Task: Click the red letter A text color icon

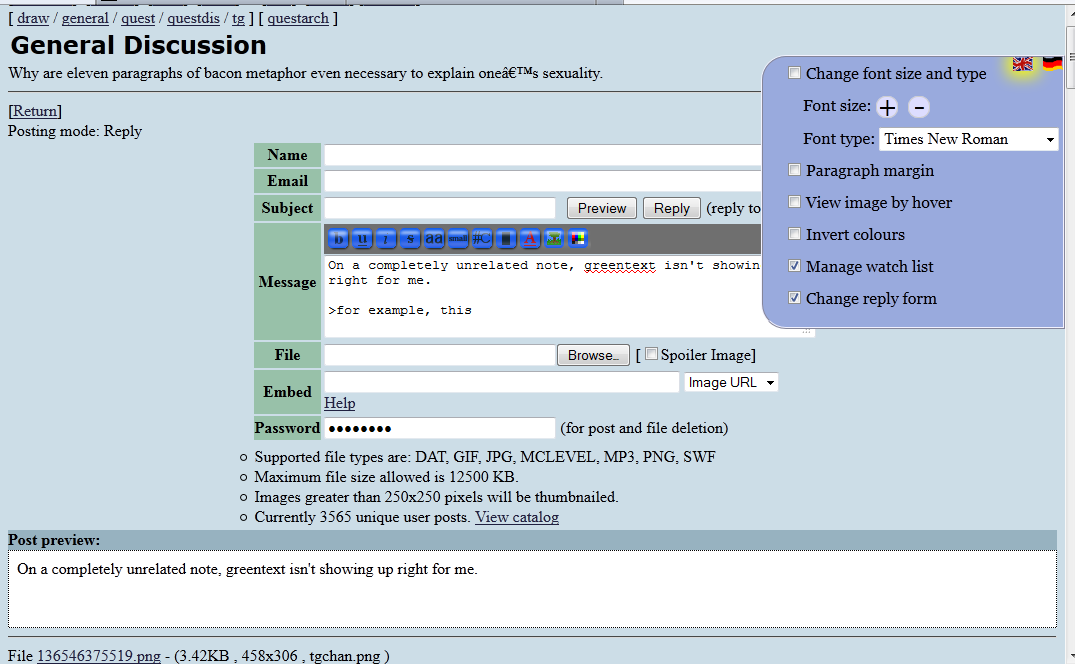Action: [x=530, y=239]
